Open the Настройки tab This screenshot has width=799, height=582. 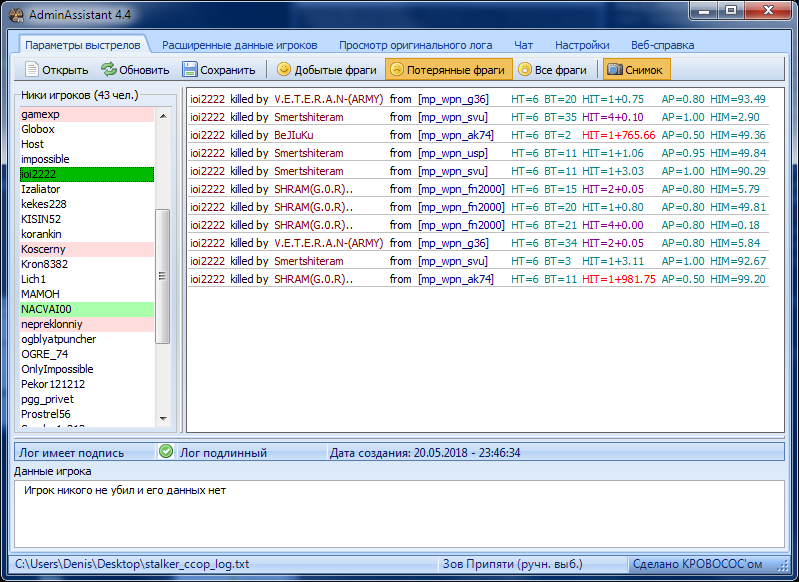582,45
